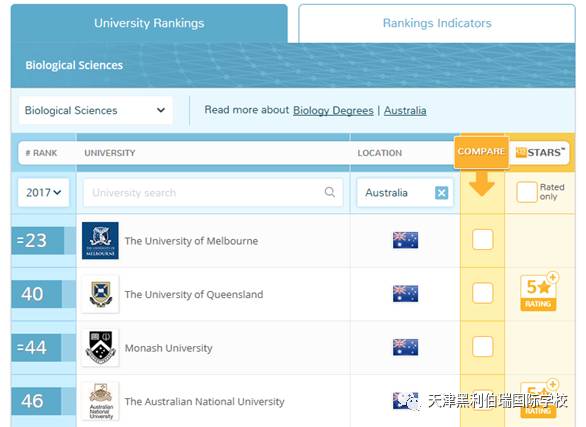Click the magnifier search icon

coord(330,192)
